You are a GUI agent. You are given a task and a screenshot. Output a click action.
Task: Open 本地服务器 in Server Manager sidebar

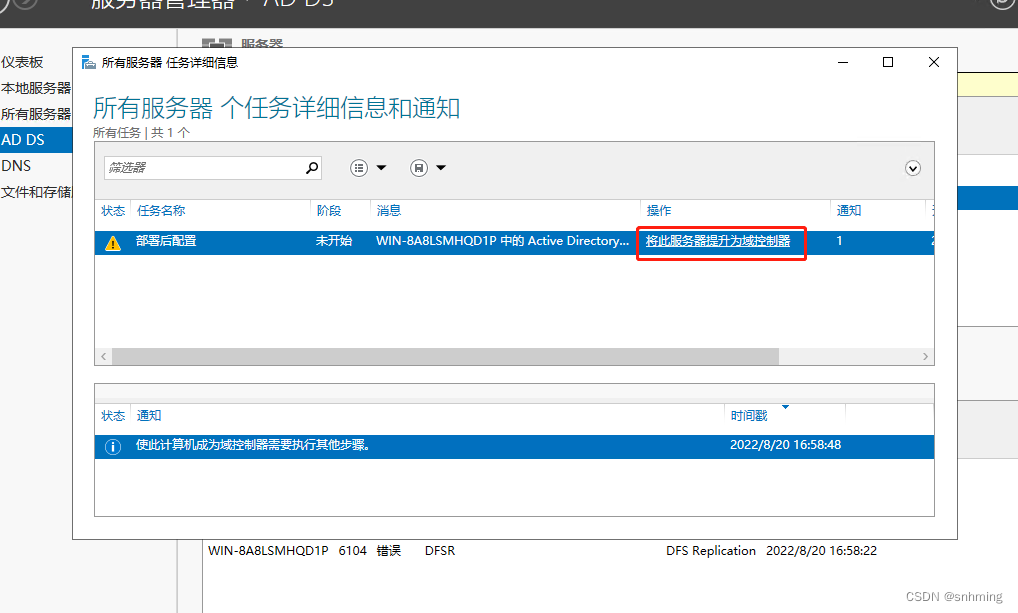pos(36,88)
